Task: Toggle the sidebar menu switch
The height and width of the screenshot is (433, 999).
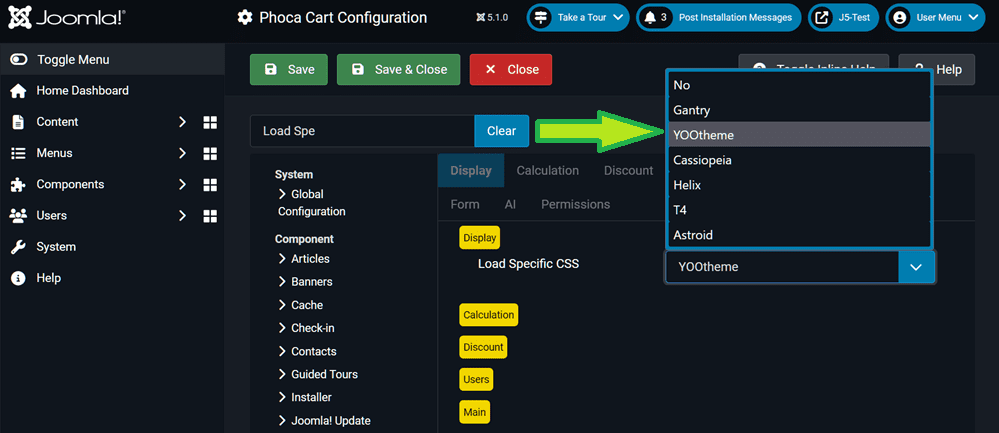Action: [x=19, y=60]
